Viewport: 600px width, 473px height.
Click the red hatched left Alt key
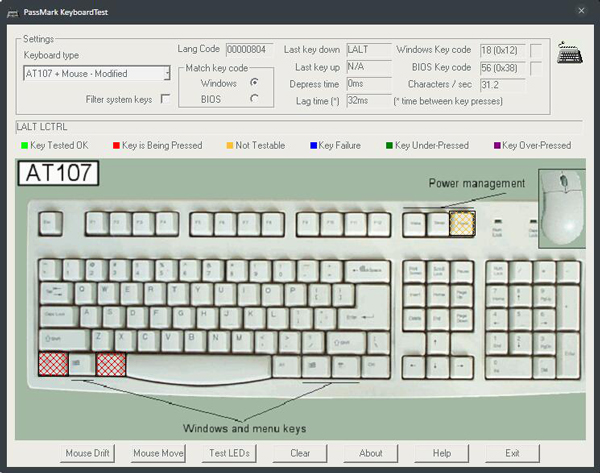pyautogui.click(x=111, y=364)
